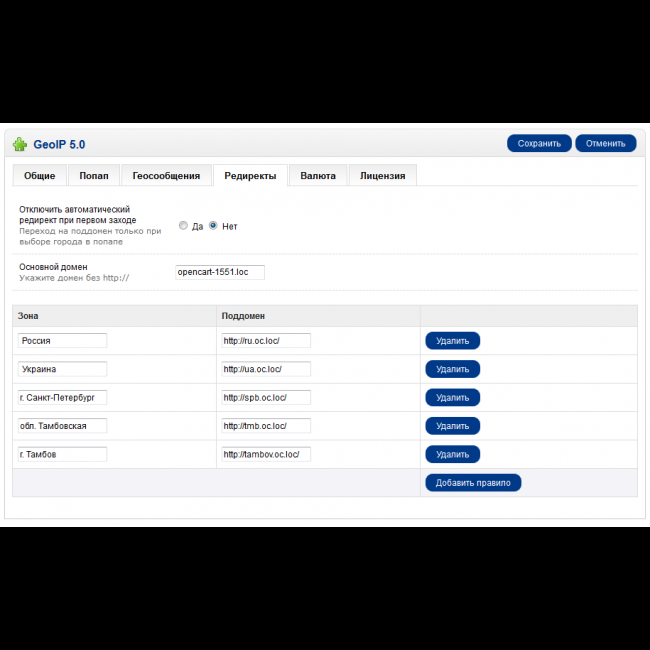
Task: Click the green GeoIP puzzle icon
Action: pyautogui.click(x=19, y=144)
